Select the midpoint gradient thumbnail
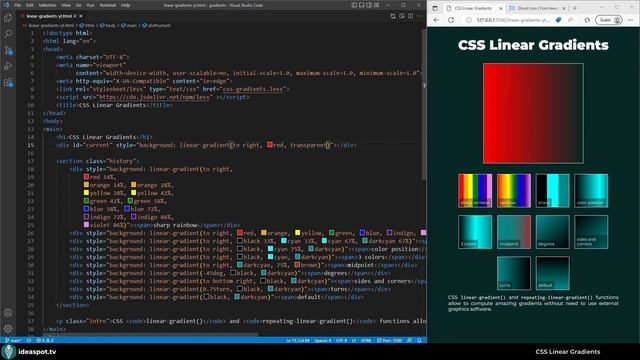 [514, 232]
